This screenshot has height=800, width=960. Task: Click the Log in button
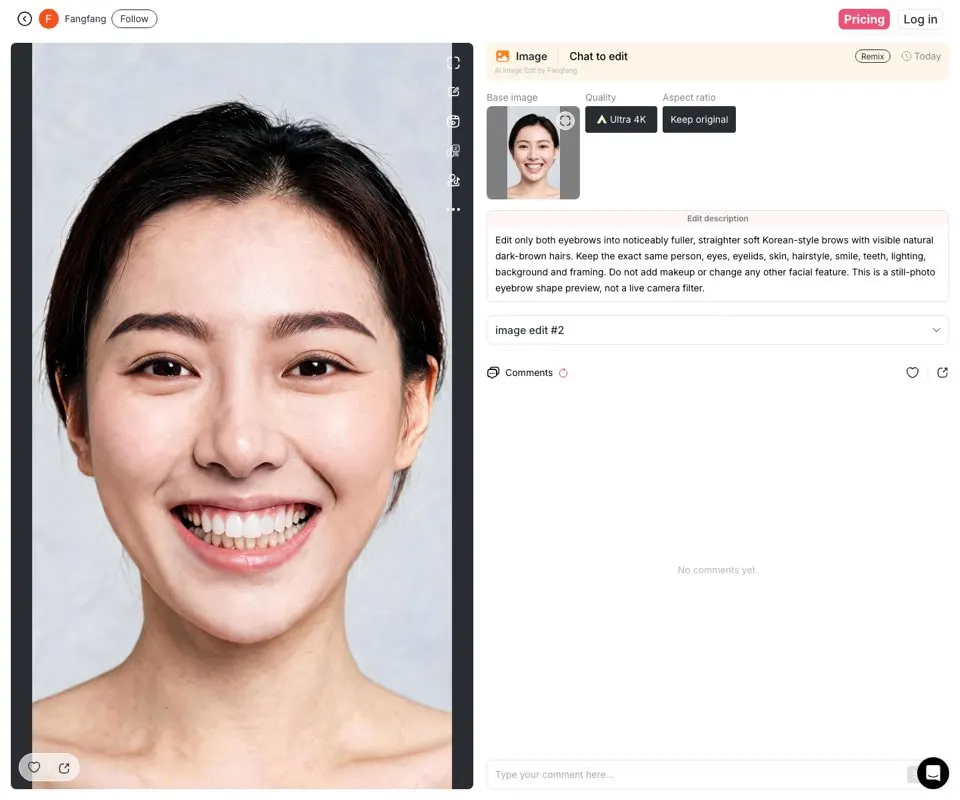coord(920,19)
